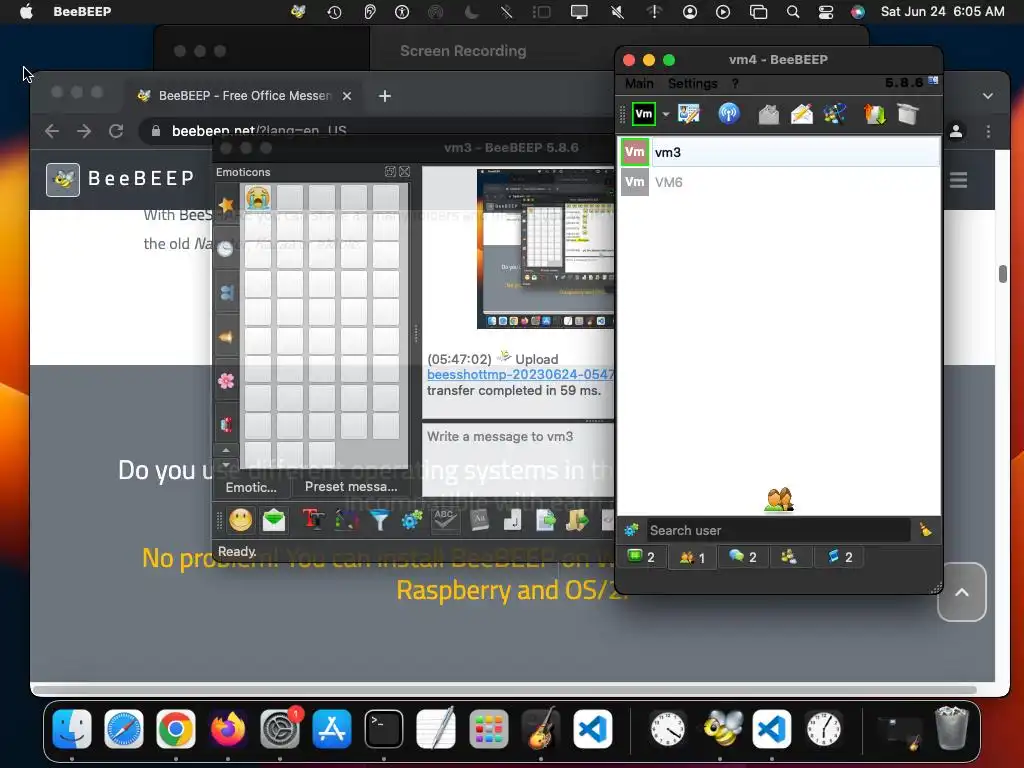This screenshot has height=768, width=1024.
Task: Switch to the blue scroll tab showing 2
Action: [x=840, y=557]
